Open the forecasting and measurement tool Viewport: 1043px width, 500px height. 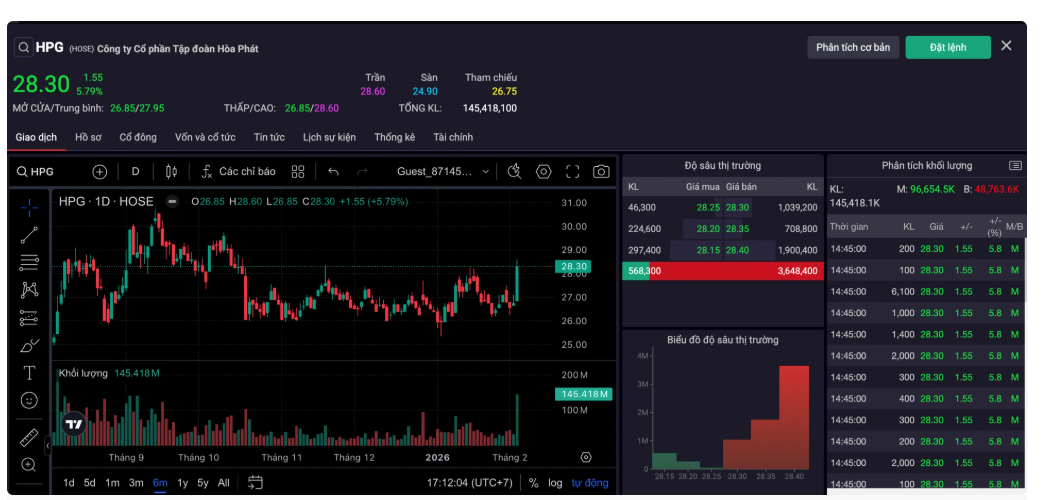coord(29,318)
